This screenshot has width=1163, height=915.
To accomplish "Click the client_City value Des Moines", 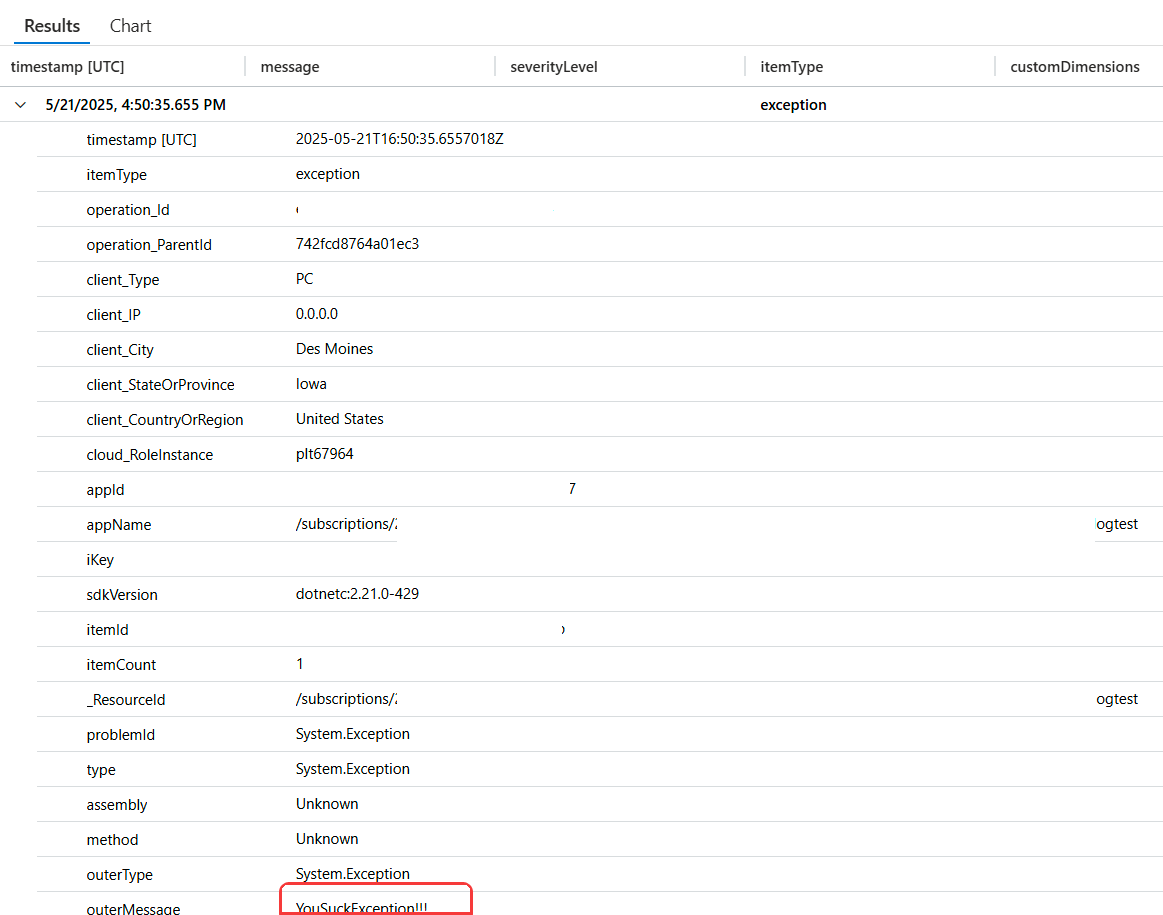I will 334,349.
